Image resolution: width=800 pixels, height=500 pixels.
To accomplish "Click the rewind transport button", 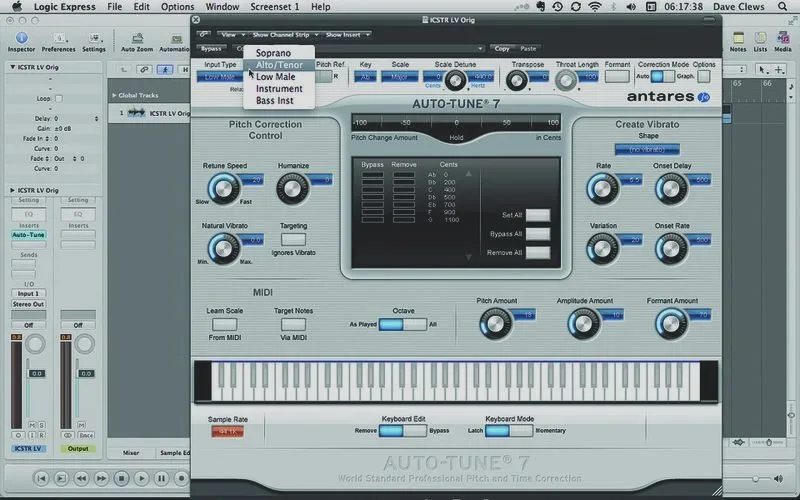I will [x=81, y=478].
